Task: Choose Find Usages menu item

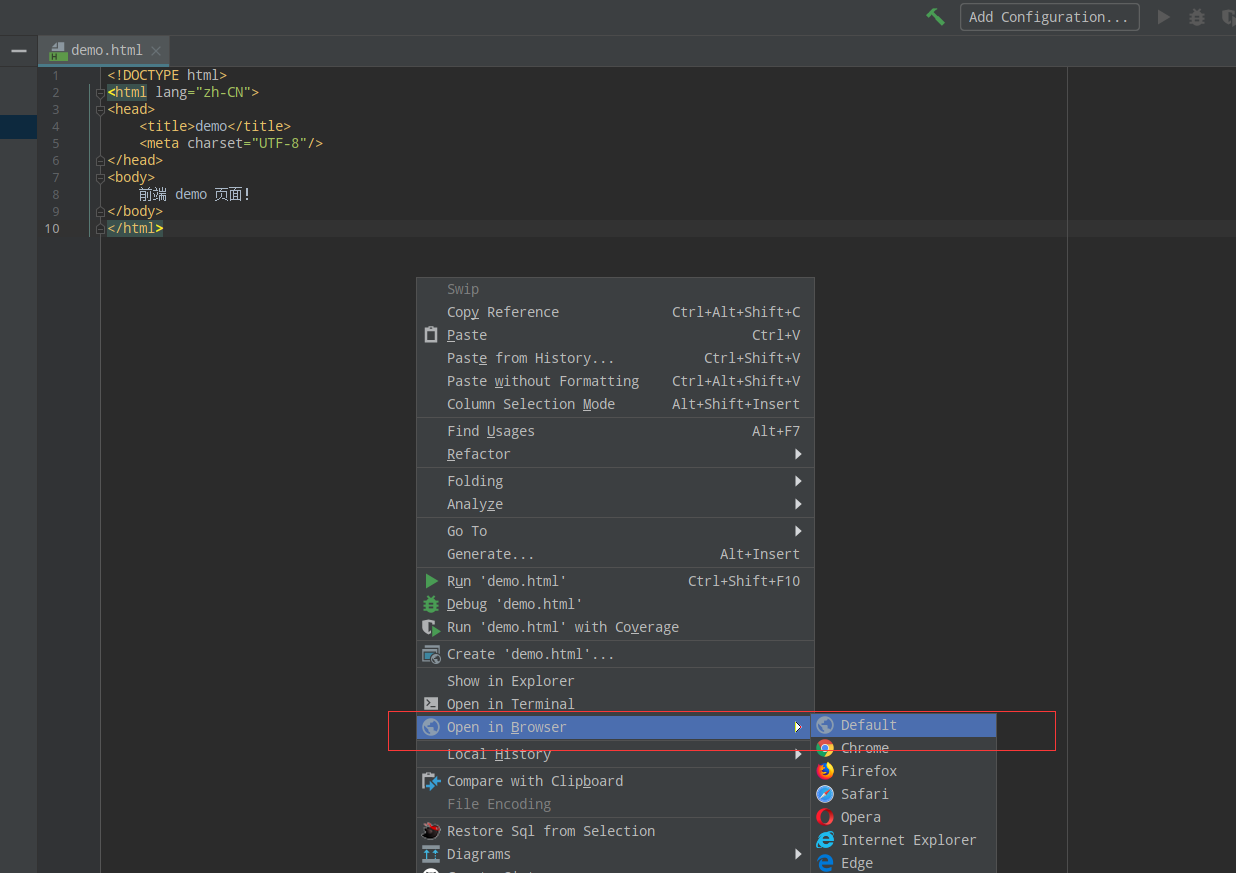Action: pyautogui.click(x=615, y=431)
